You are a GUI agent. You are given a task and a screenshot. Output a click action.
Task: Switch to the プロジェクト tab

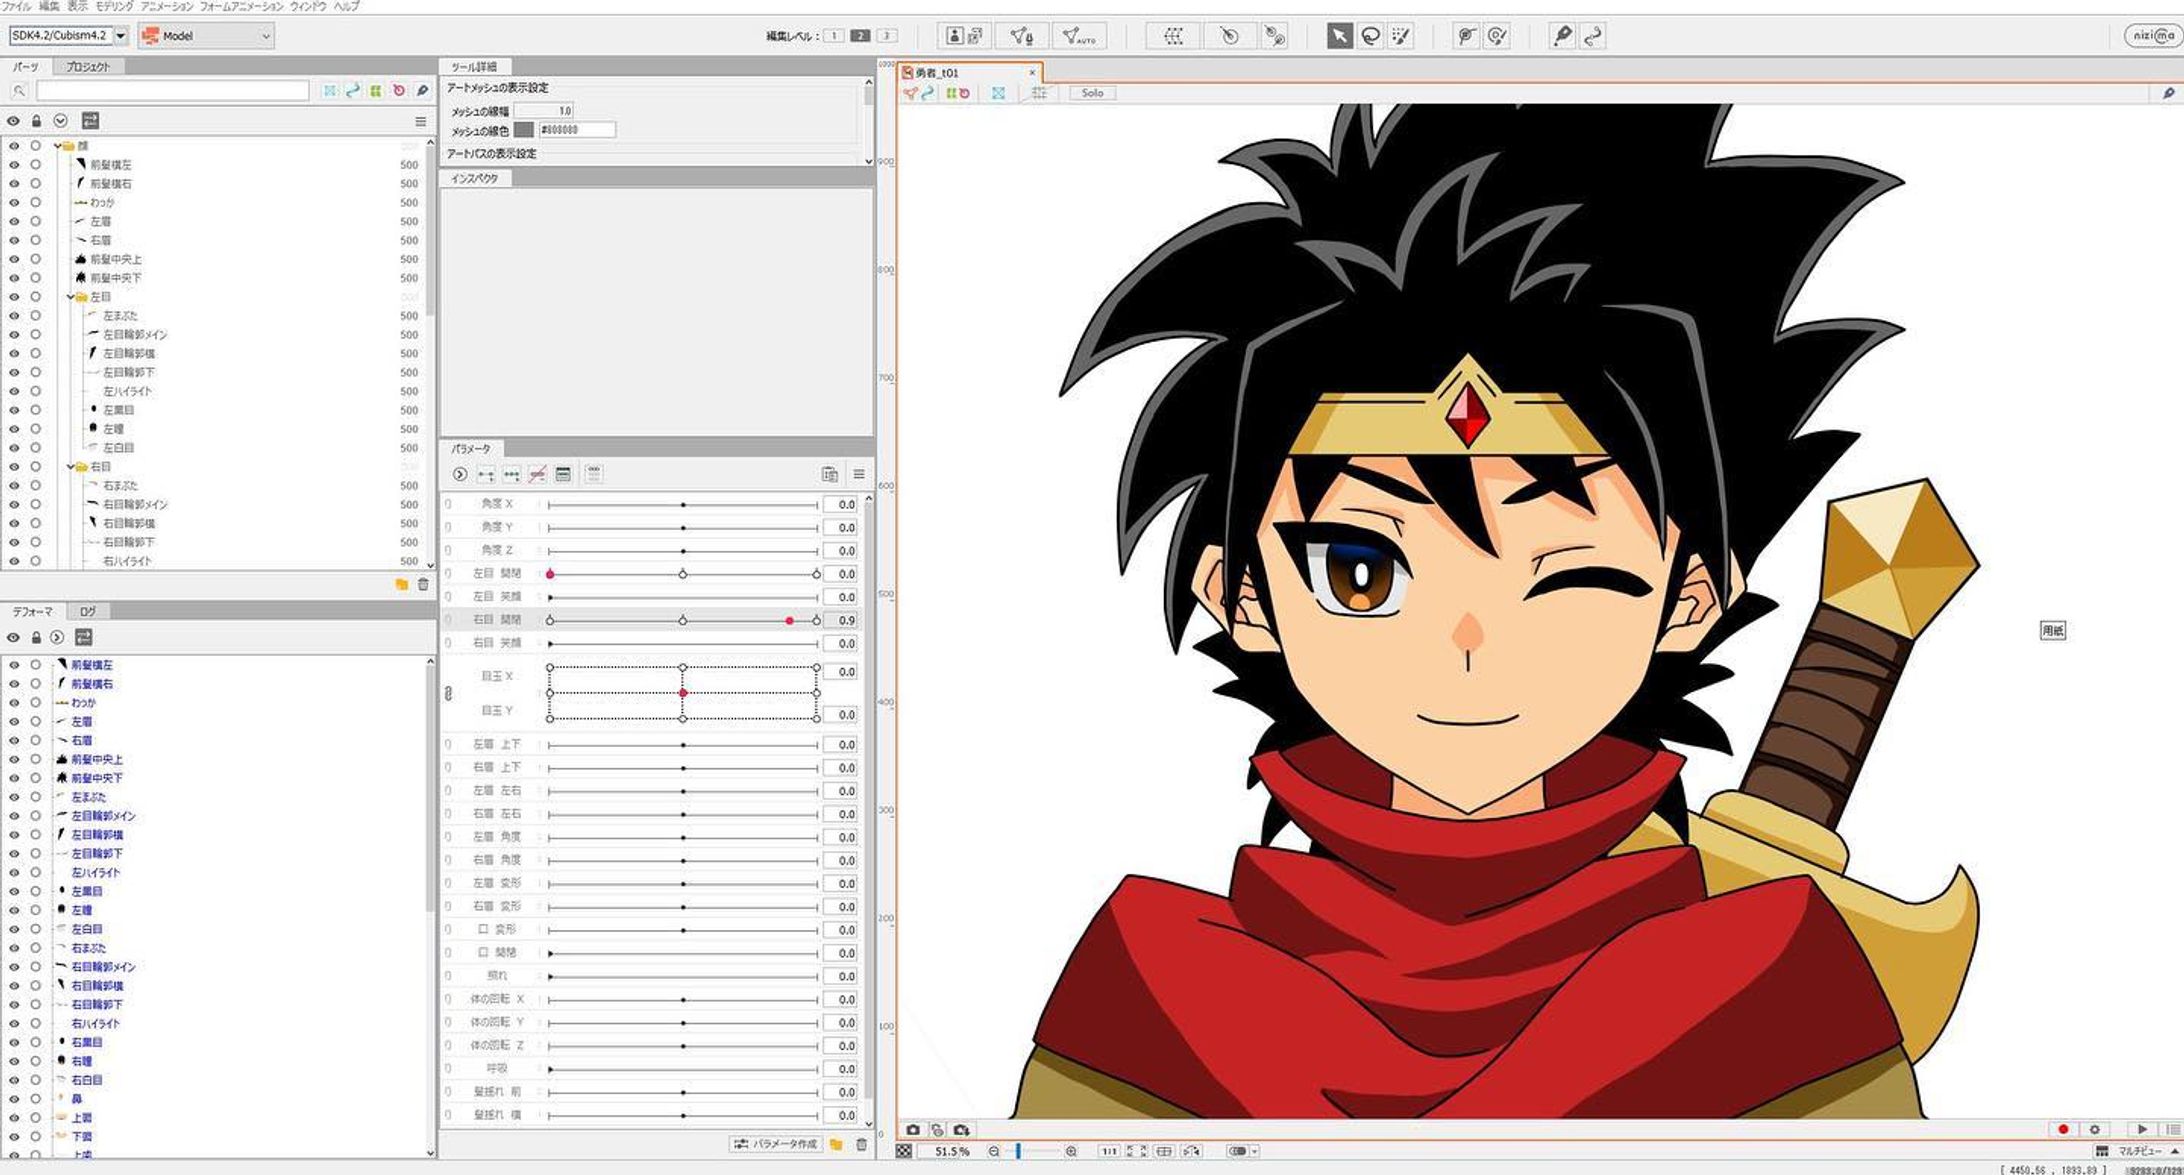(88, 67)
